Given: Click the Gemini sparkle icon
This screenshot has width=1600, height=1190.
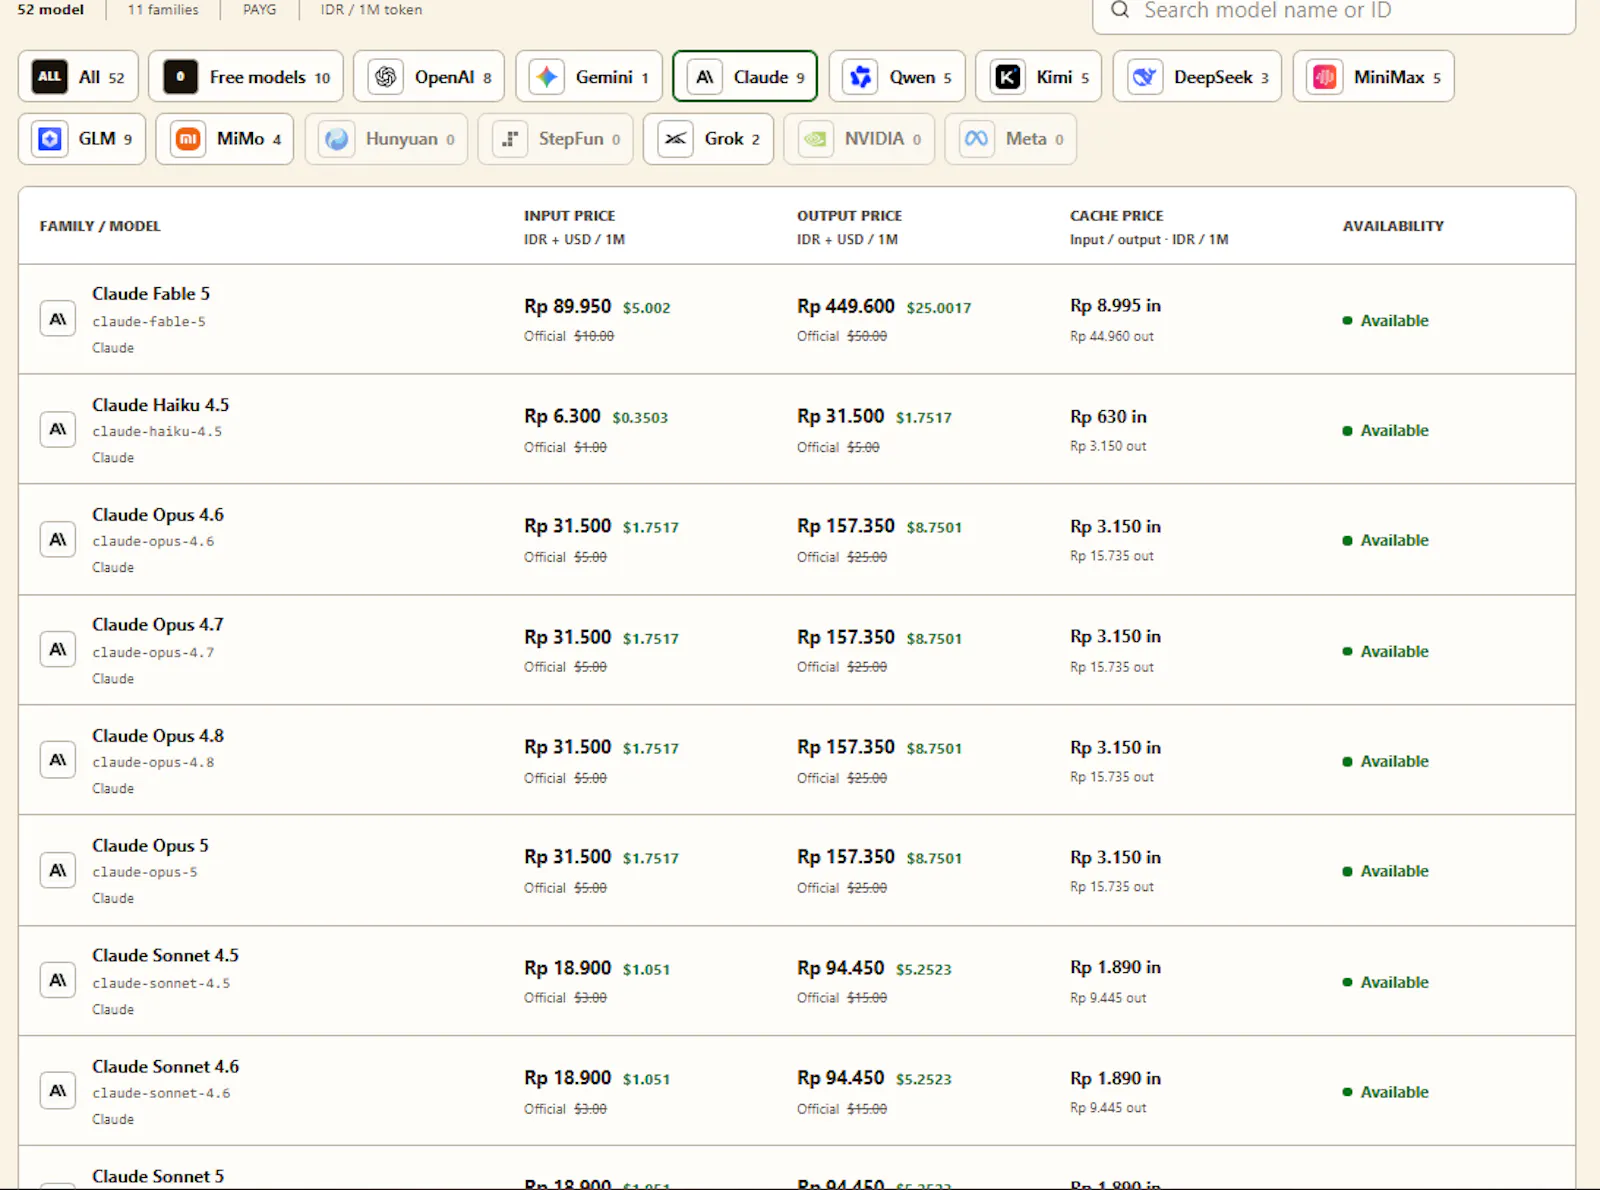Looking at the screenshot, I should point(547,77).
